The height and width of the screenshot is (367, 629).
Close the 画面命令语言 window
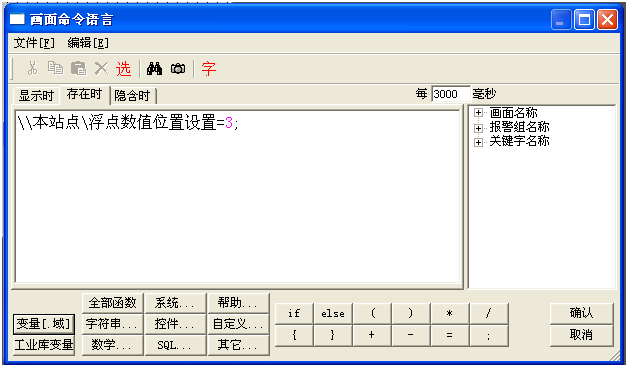607,19
